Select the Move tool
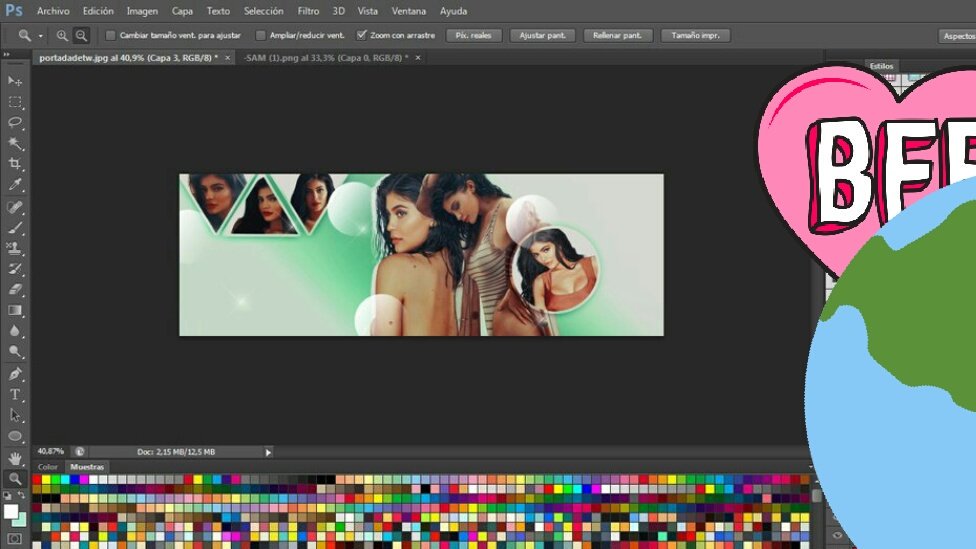Image resolution: width=976 pixels, height=549 pixels. [15, 82]
